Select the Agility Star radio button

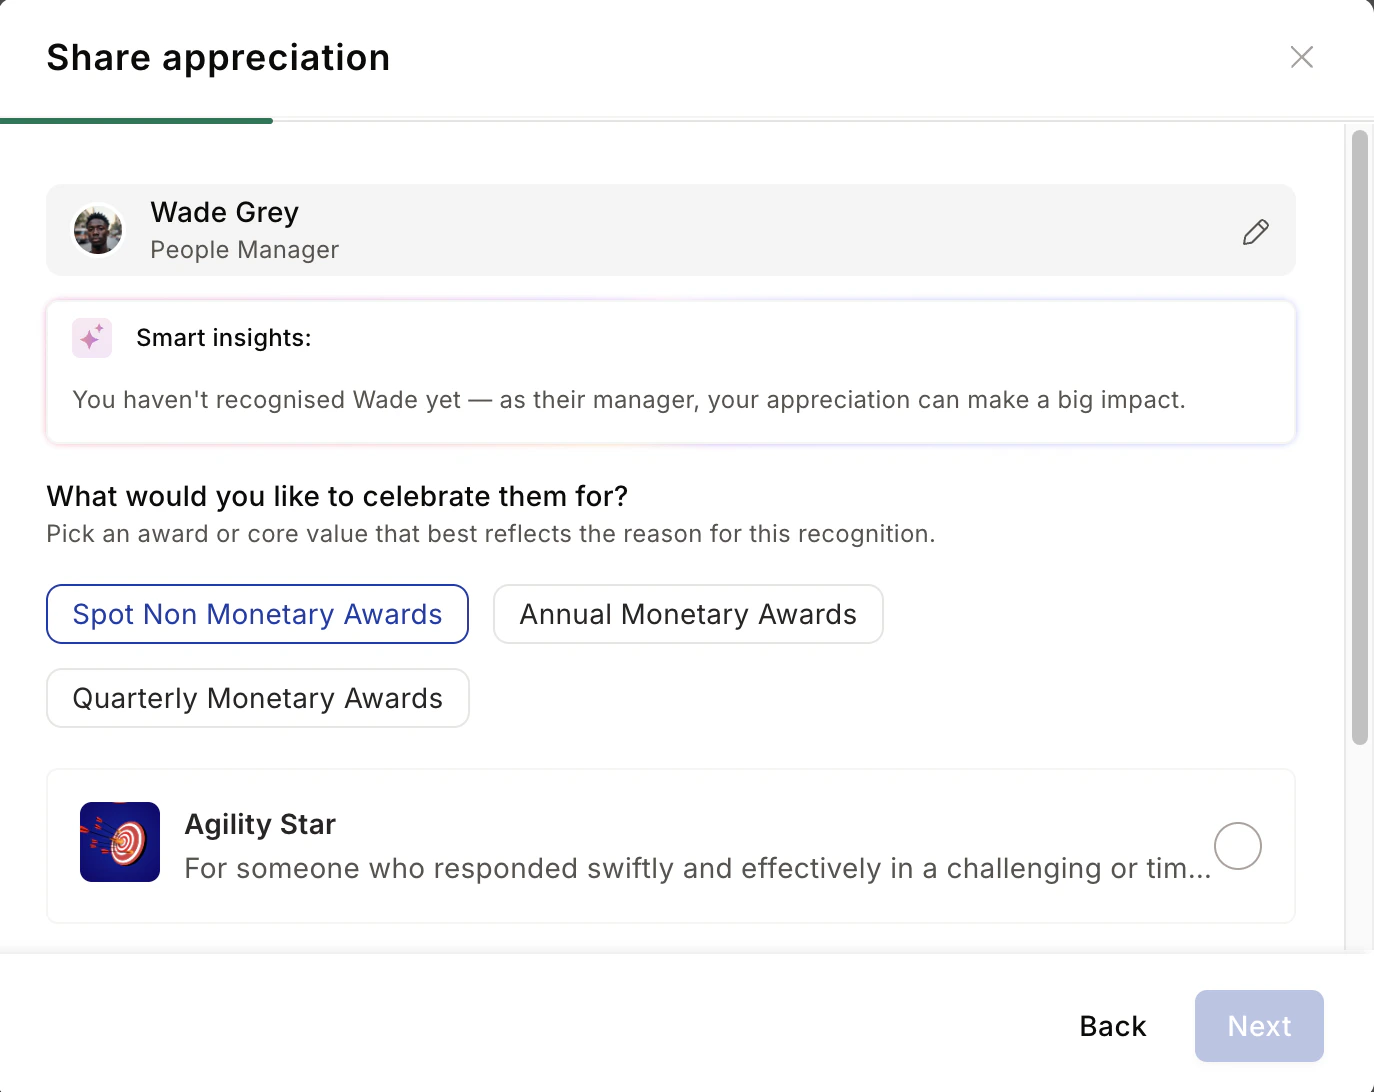tap(1238, 846)
